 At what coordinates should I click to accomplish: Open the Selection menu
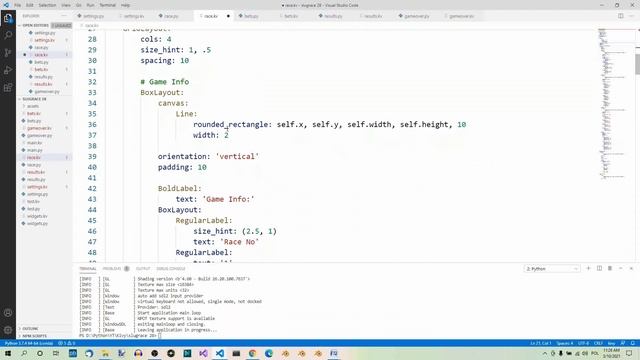point(47,5)
